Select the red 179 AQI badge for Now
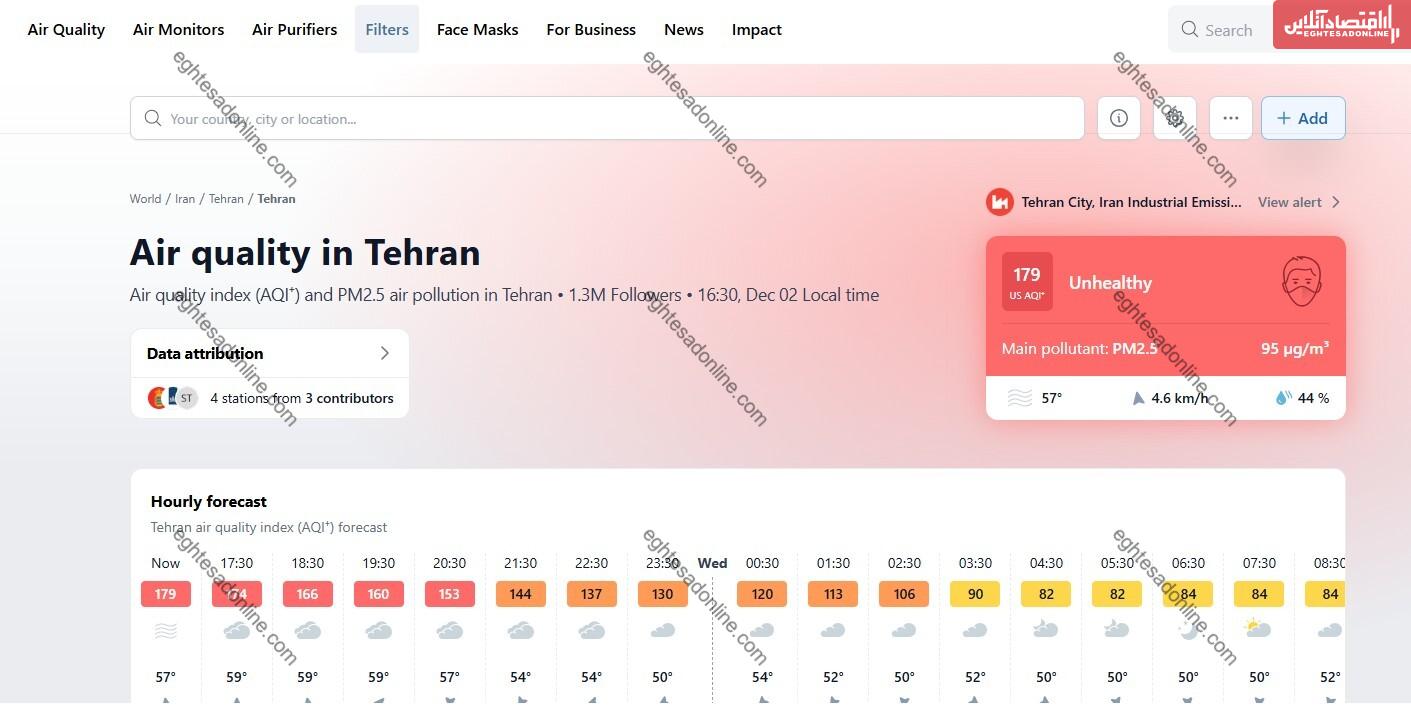This screenshot has height=717, width=1411. (165, 593)
